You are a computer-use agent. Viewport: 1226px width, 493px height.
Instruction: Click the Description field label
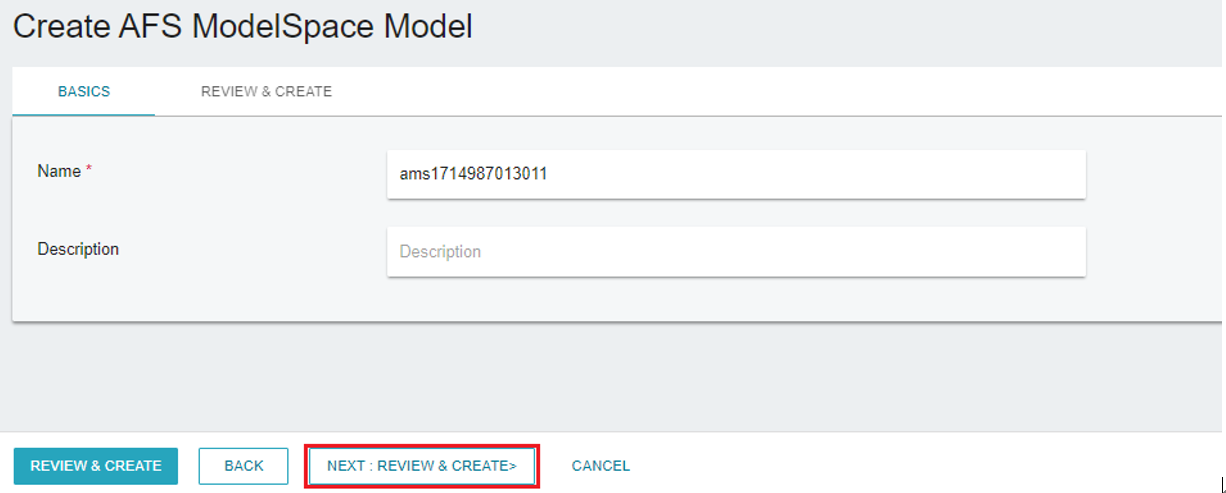(x=78, y=249)
